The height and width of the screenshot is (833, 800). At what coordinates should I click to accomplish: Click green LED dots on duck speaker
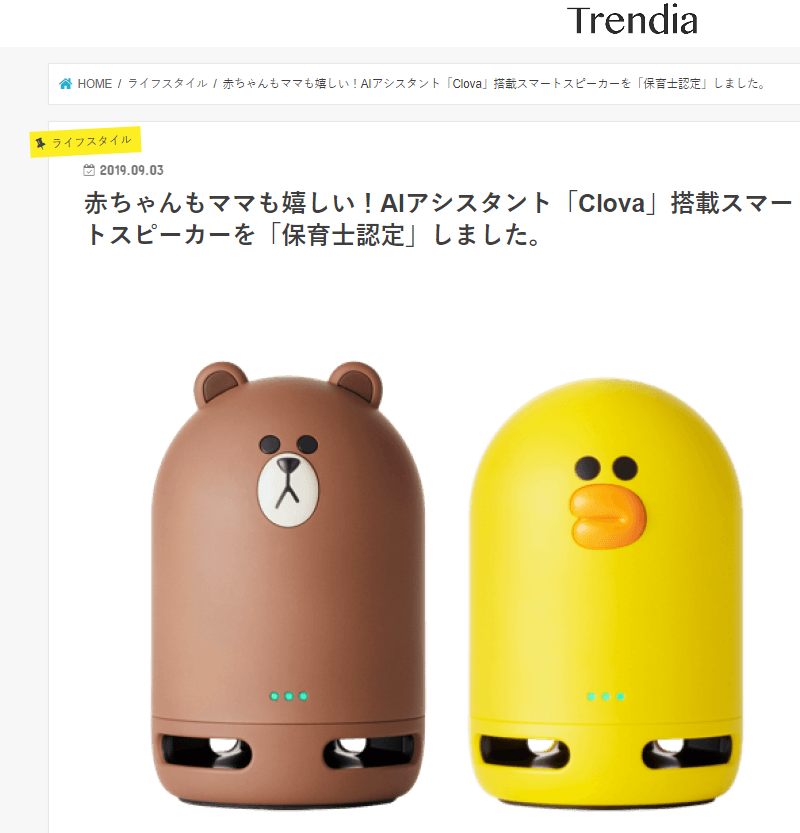[x=606, y=696]
